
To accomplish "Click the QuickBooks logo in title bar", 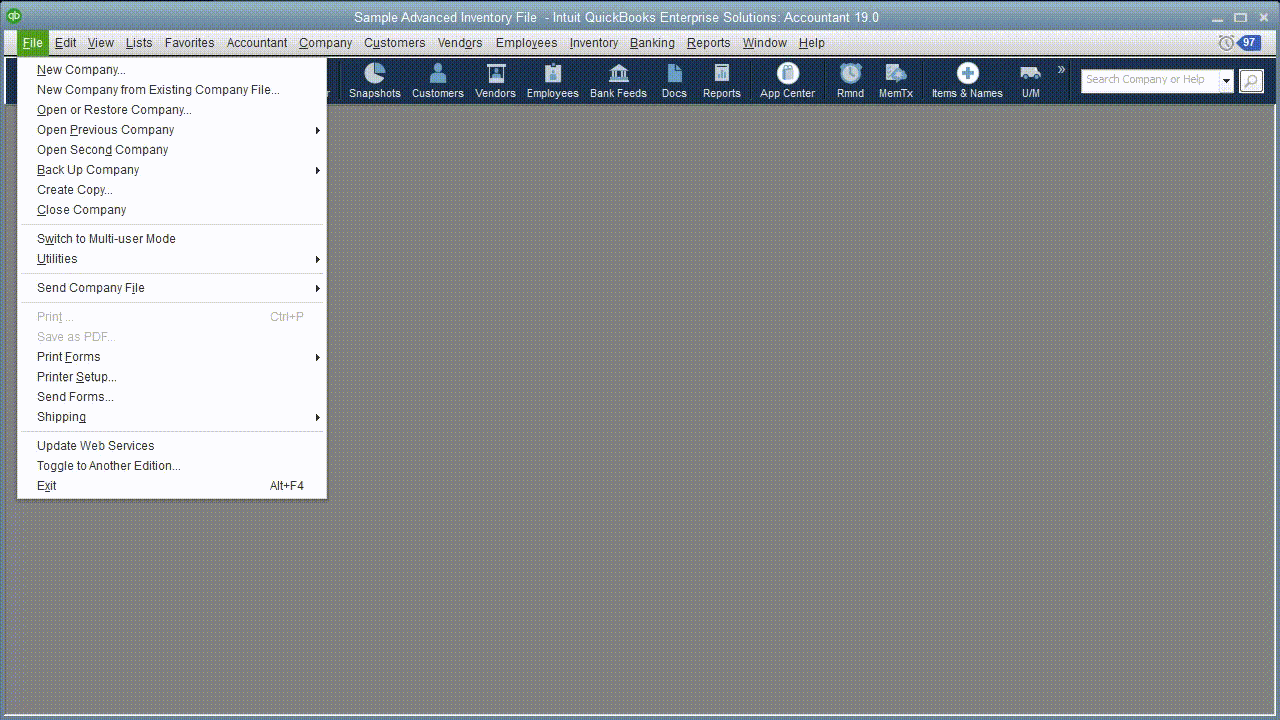I will (13, 16).
